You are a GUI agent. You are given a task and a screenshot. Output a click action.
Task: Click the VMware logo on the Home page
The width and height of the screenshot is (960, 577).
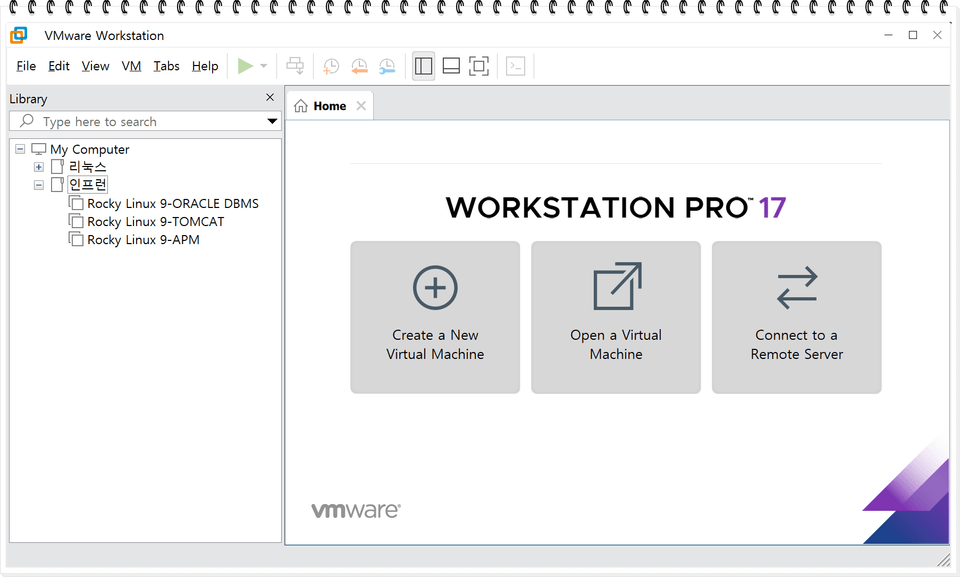coord(355,509)
